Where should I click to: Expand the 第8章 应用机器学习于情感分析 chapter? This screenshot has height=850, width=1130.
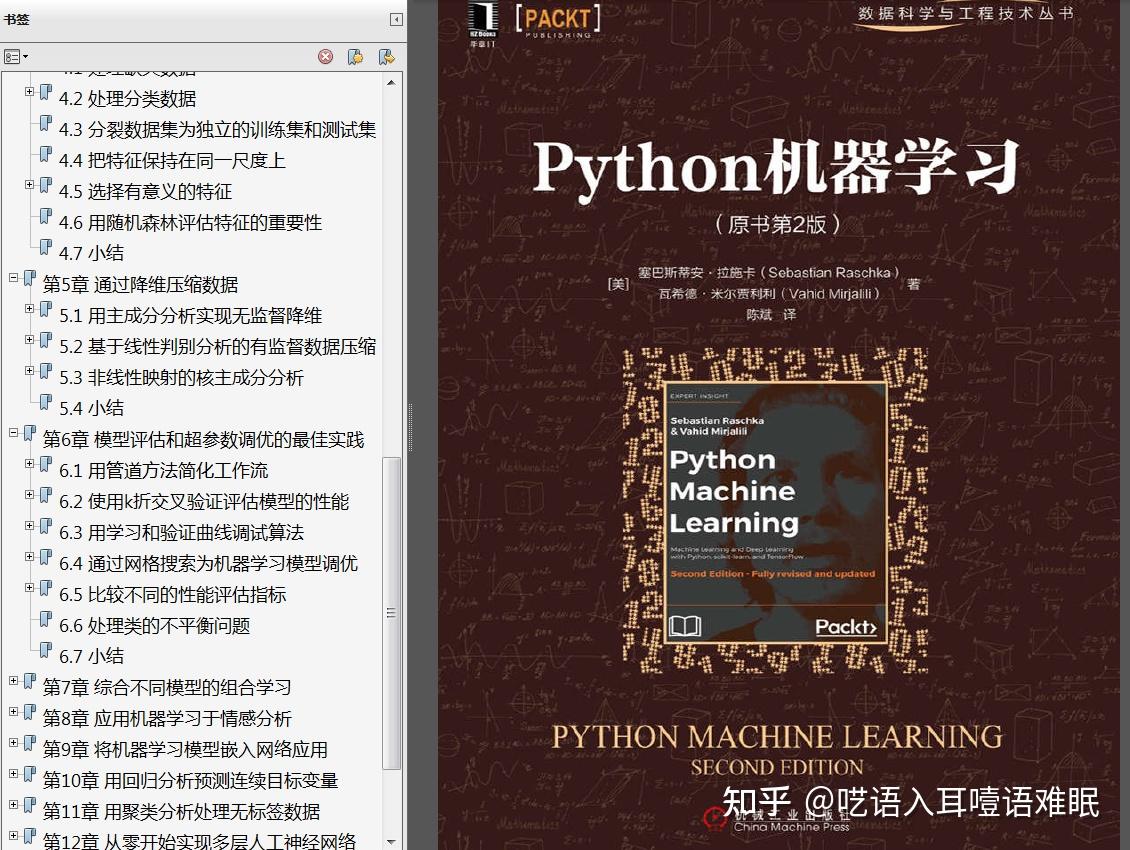(13, 712)
